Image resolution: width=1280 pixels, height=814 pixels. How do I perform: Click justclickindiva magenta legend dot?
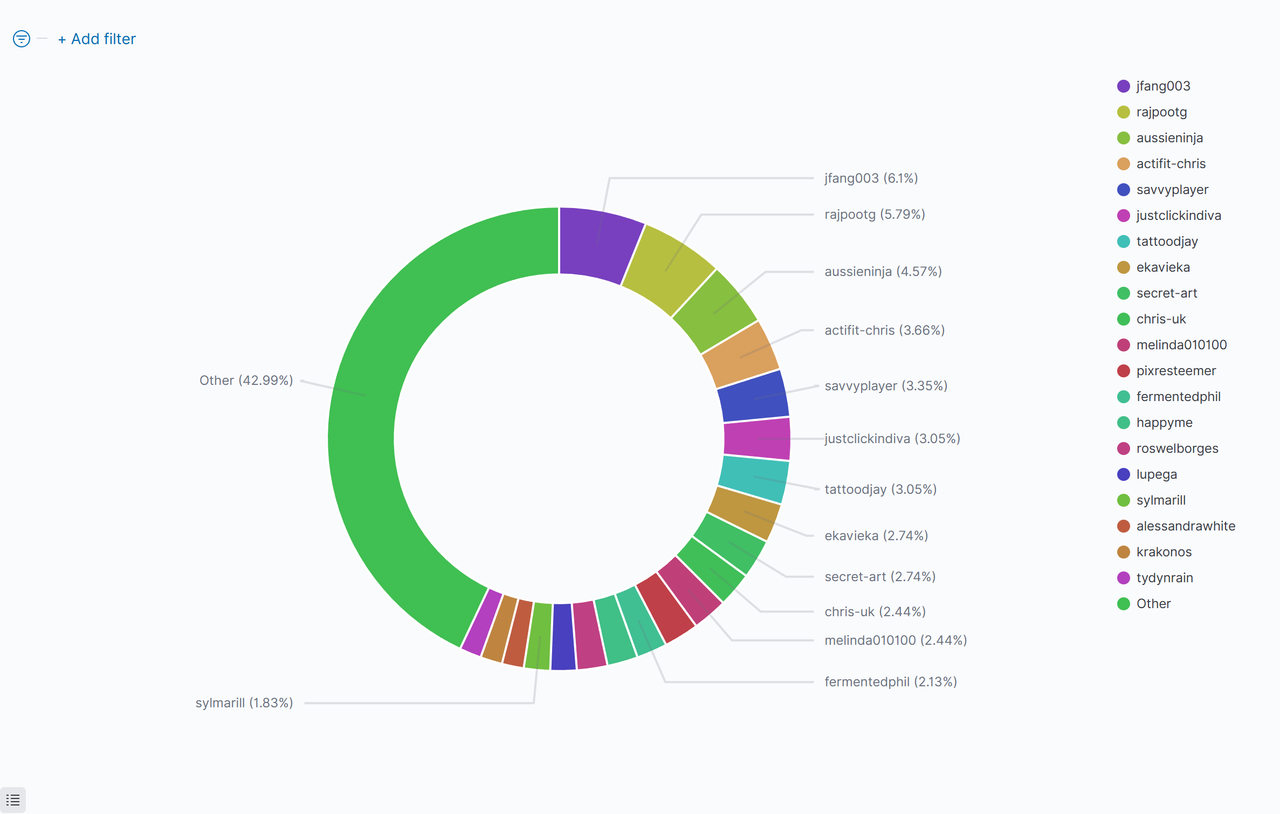coord(1123,216)
